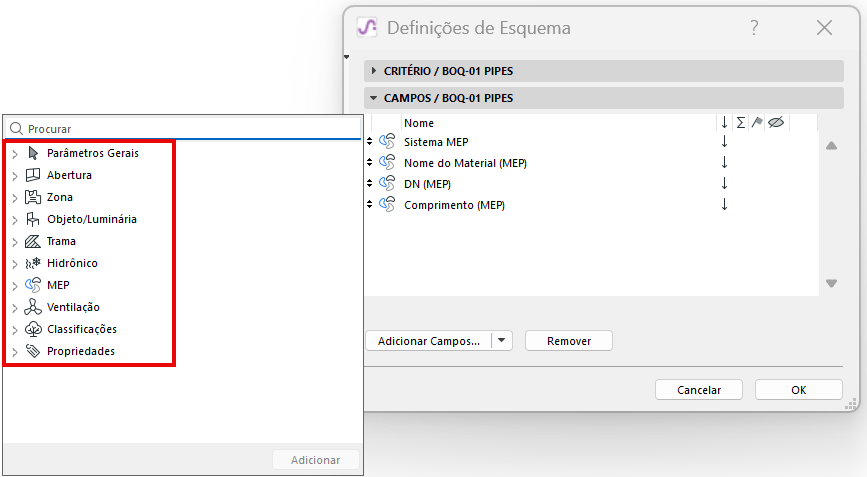Click the Trama hatch icon
The height and width of the screenshot is (477, 867).
pyautogui.click(x=33, y=242)
